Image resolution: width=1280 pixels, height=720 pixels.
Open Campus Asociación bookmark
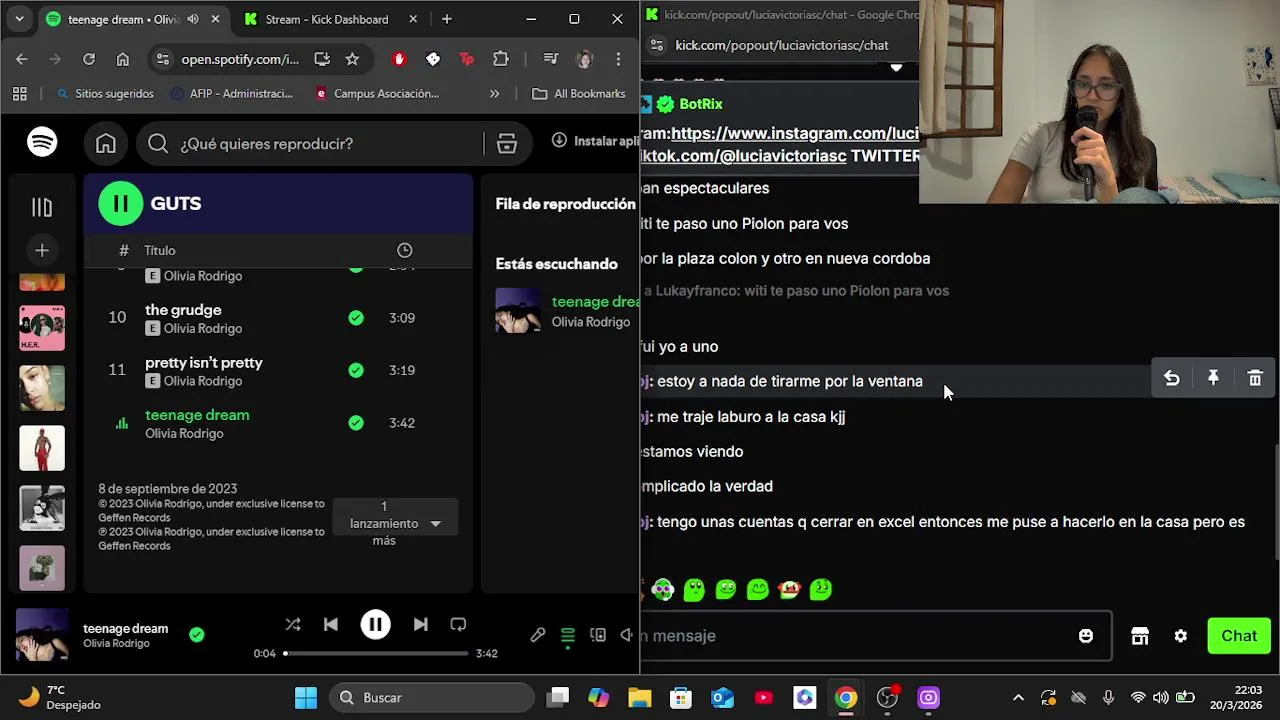pyautogui.click(x=377, y=94)
